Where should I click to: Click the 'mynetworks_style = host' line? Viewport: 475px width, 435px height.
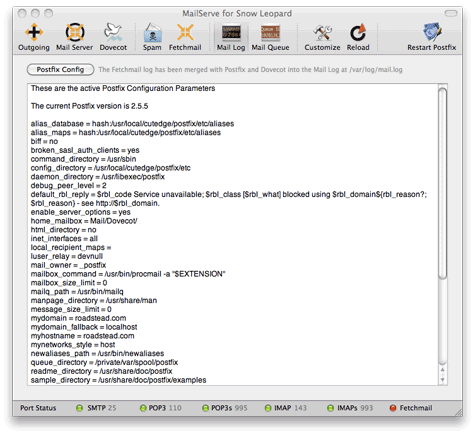coord(73,345)
